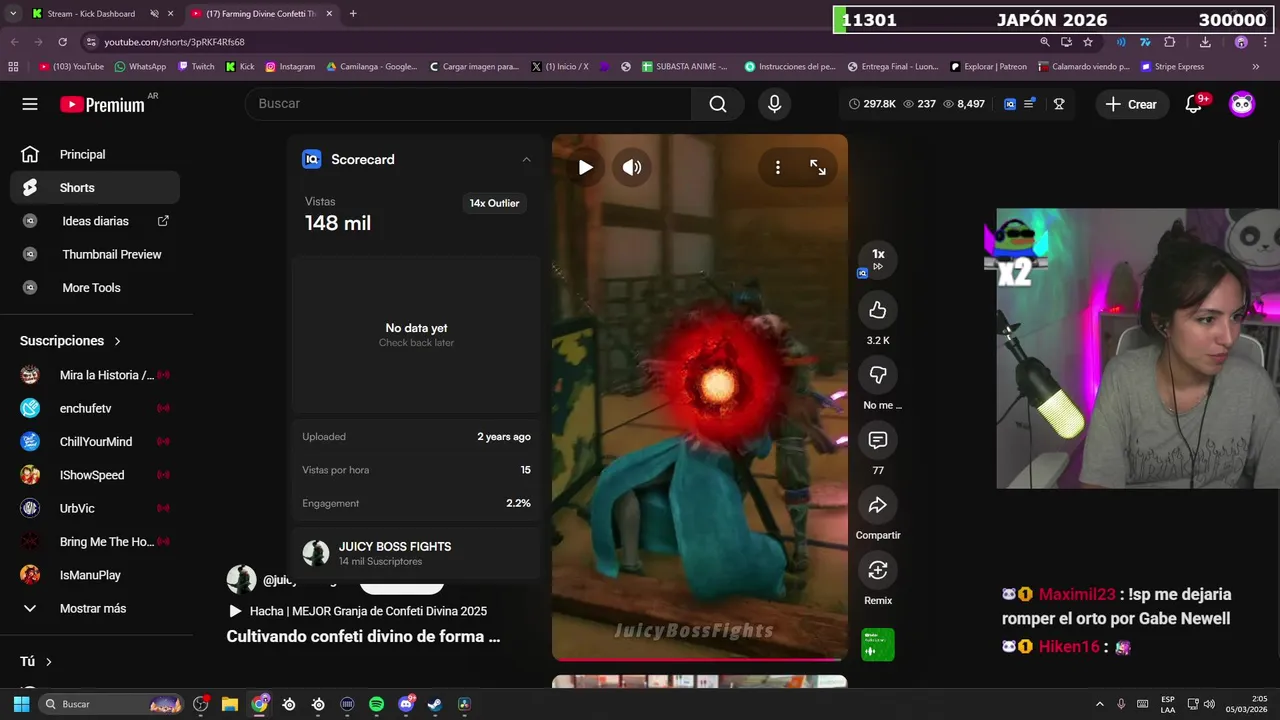Click the Short's red progress bar
Image resolution: width=1280 pixels, height=720 pixels.
pyautogui.click(x=700, y=659)
